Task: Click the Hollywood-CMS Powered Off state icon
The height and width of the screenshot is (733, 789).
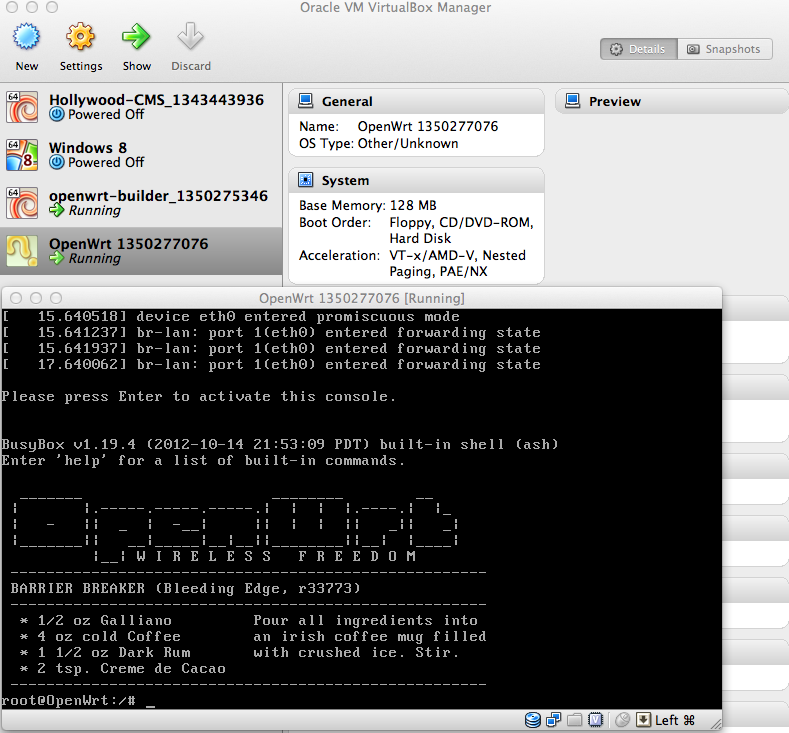Action: point(57,115)
